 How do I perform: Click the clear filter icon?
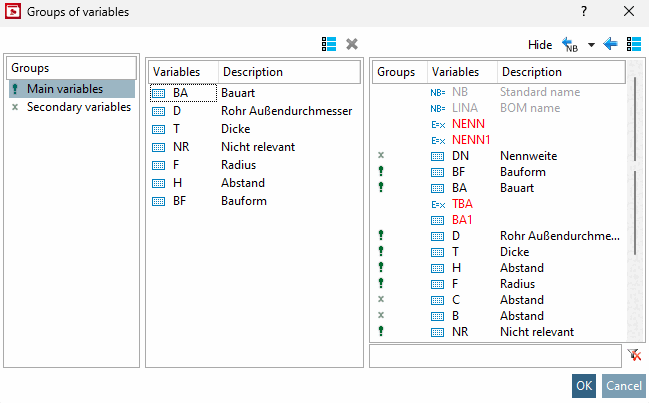[x=634, y=355]
